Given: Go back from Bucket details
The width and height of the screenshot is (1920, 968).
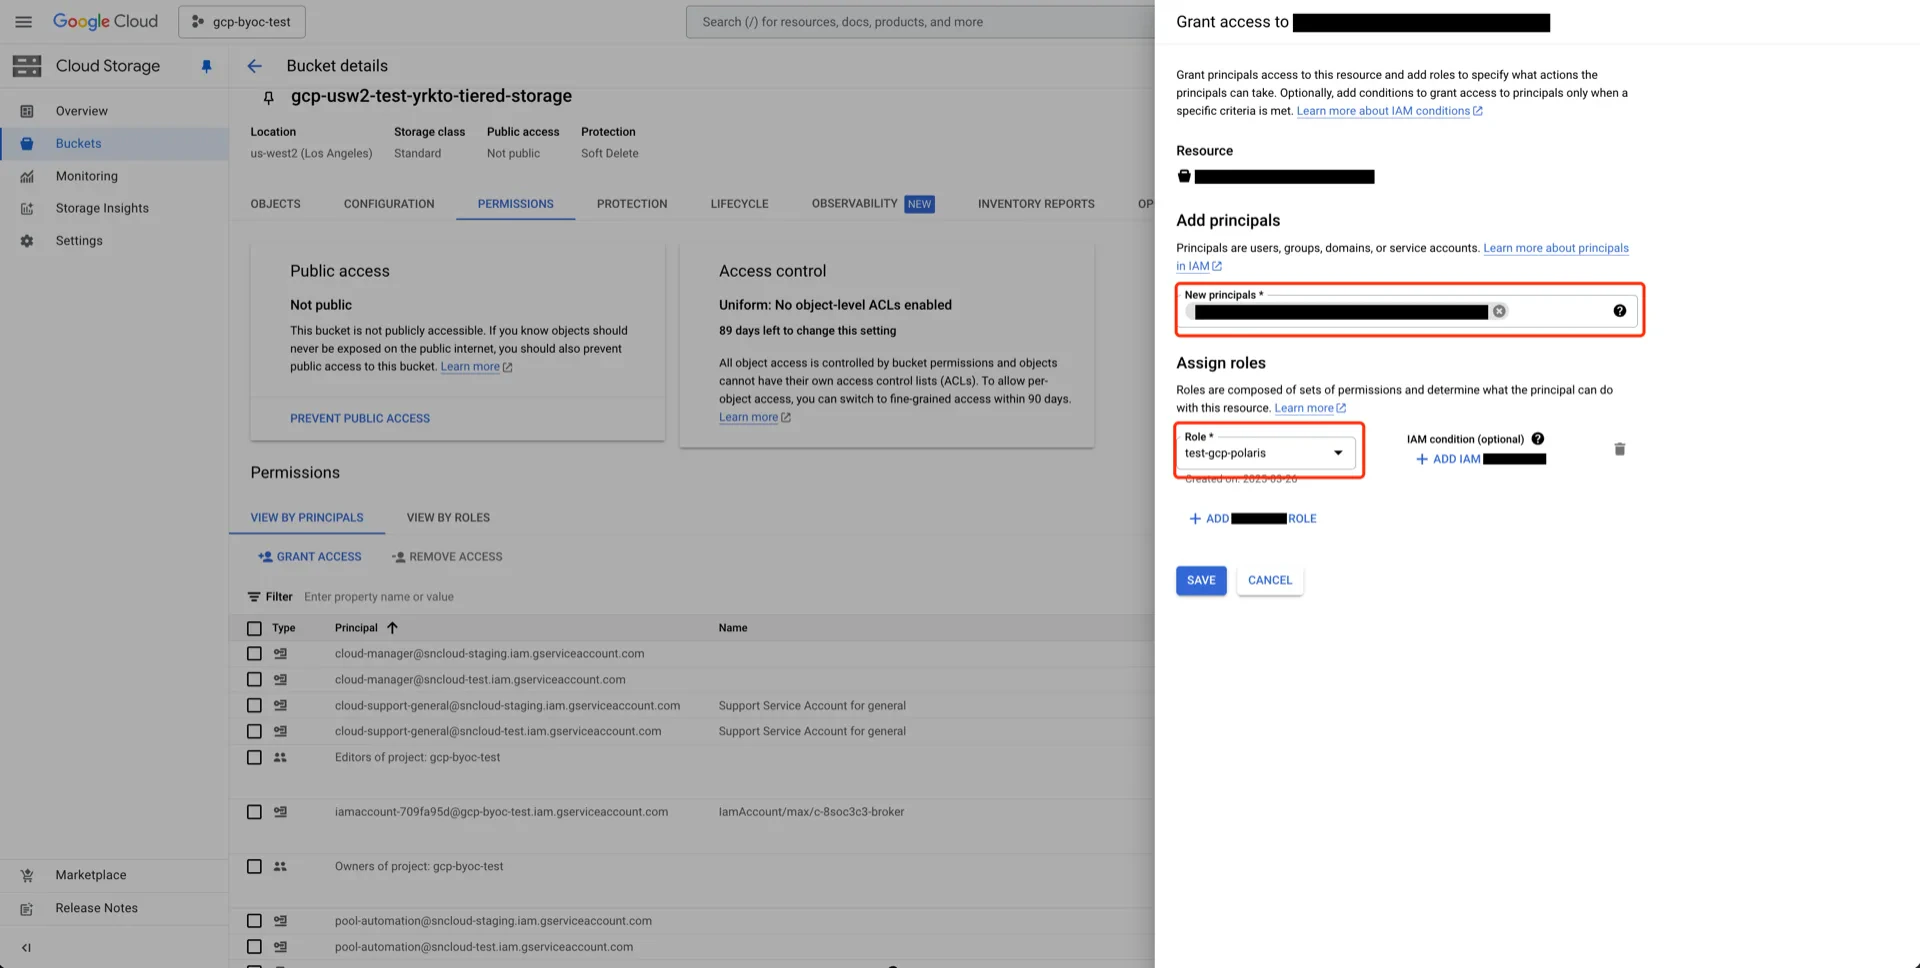Looking at the screenshot, I should (254, 66).
